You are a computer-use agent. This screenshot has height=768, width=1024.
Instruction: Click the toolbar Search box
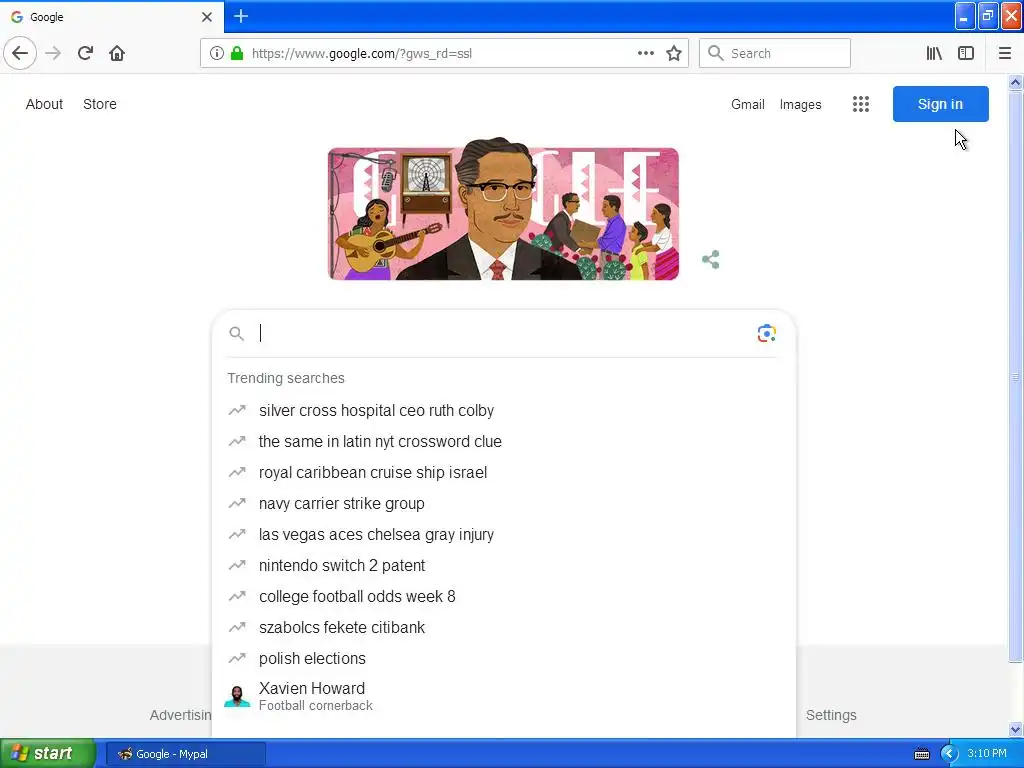(x=775, y=53)
